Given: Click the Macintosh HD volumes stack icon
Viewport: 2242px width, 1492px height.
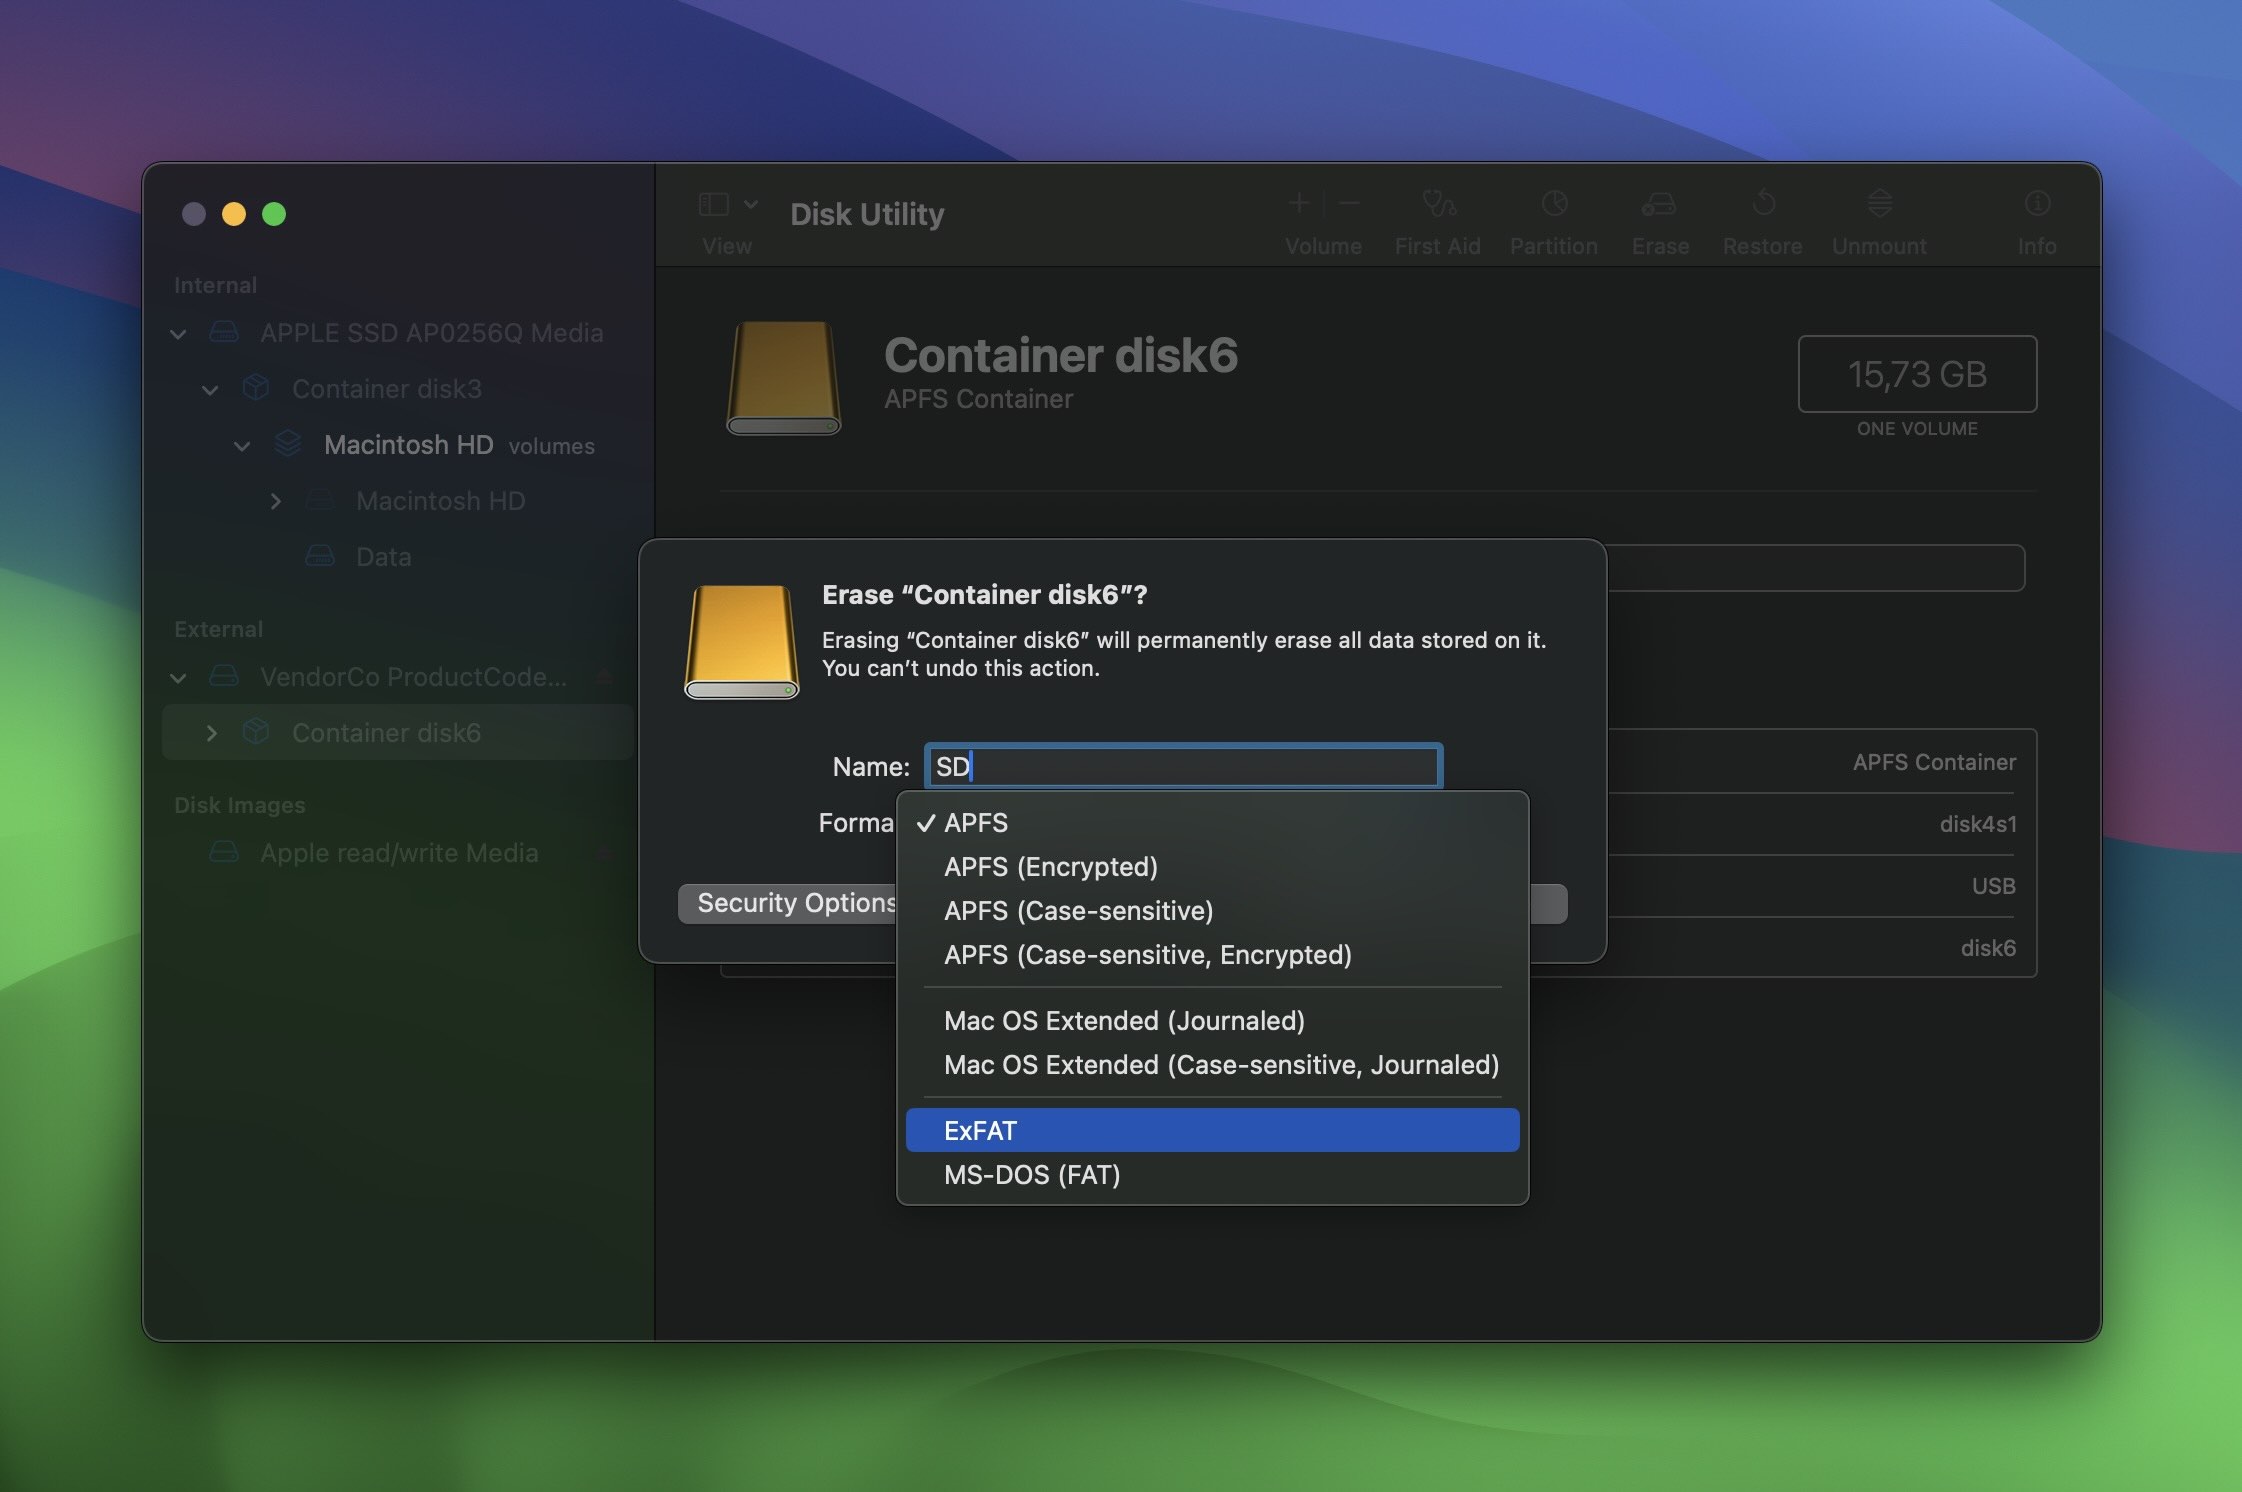Looking at the screenshot, I should tap(288, 443).
